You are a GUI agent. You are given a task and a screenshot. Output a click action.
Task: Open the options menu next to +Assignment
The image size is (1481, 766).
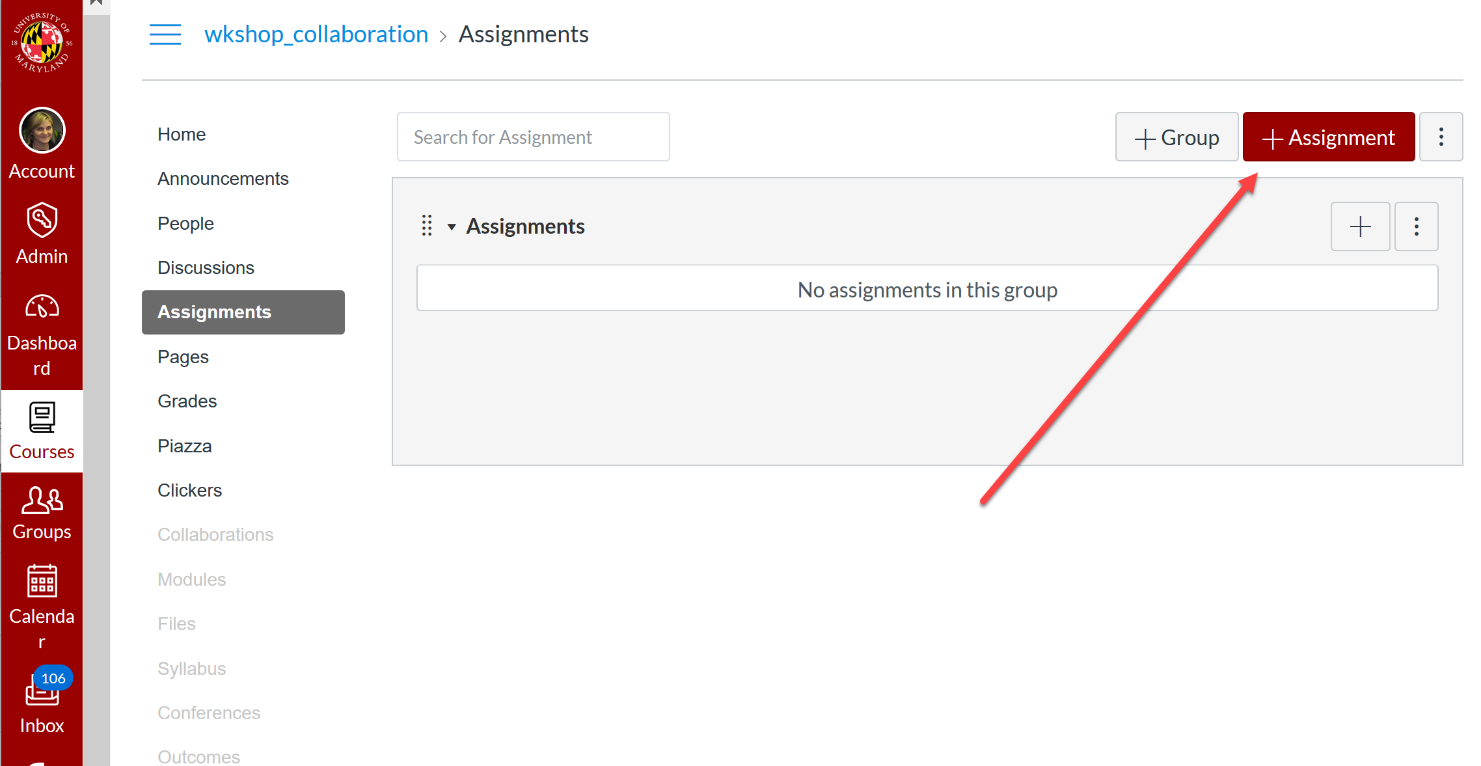click(x=1441, y=137)
